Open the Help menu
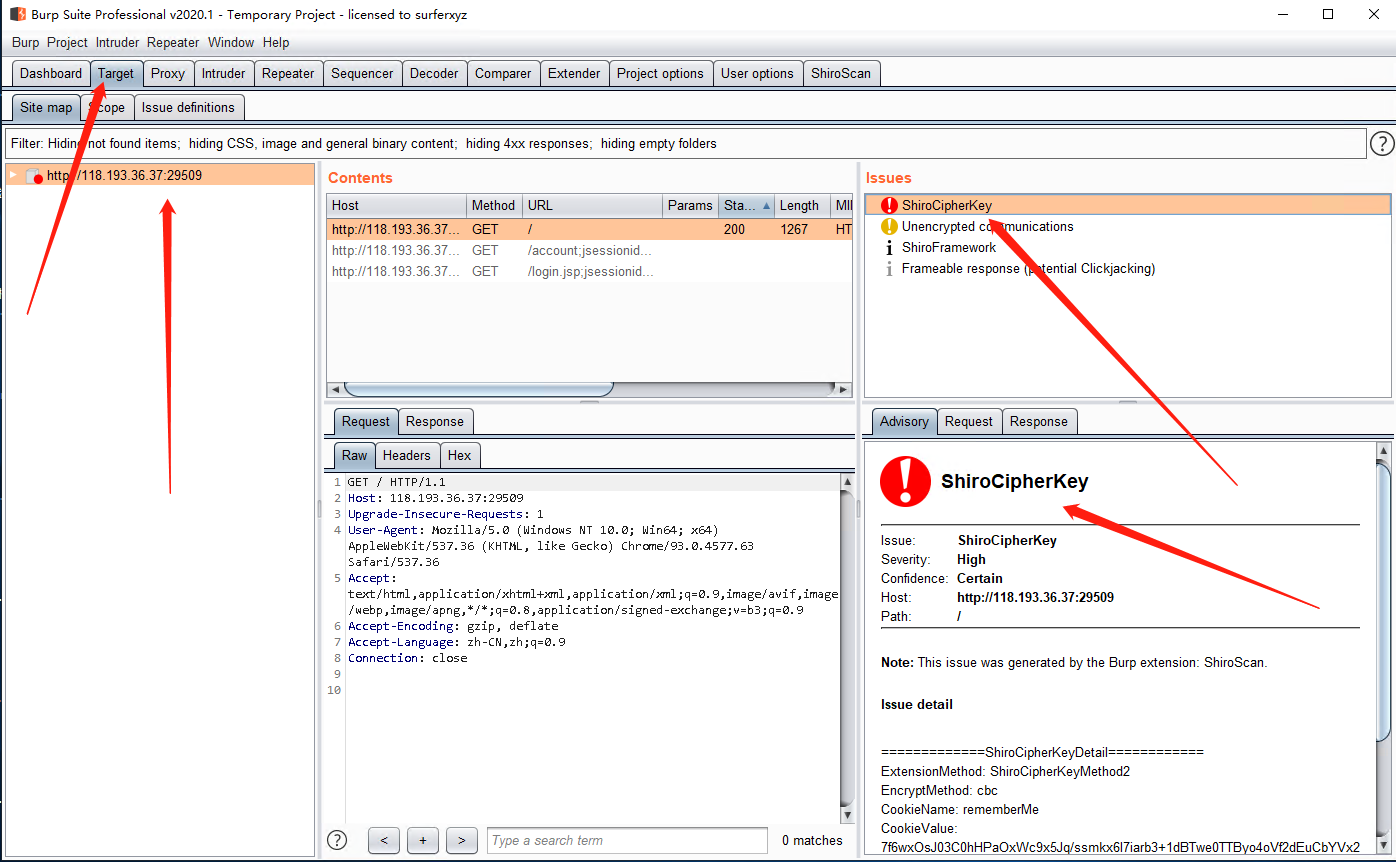This screenshot has height=862, width=1396. (x=276, y=42)
